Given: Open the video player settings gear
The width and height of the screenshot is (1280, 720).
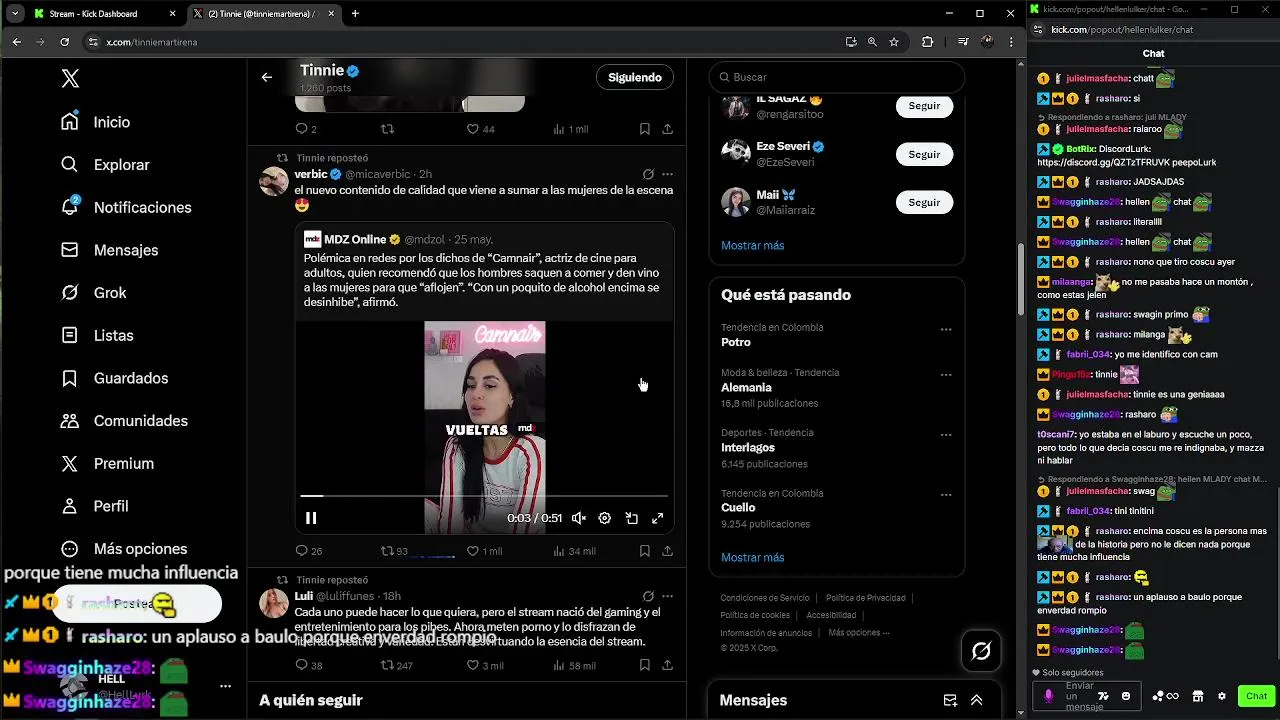Looking at the screenshot, I should point(605,518).
